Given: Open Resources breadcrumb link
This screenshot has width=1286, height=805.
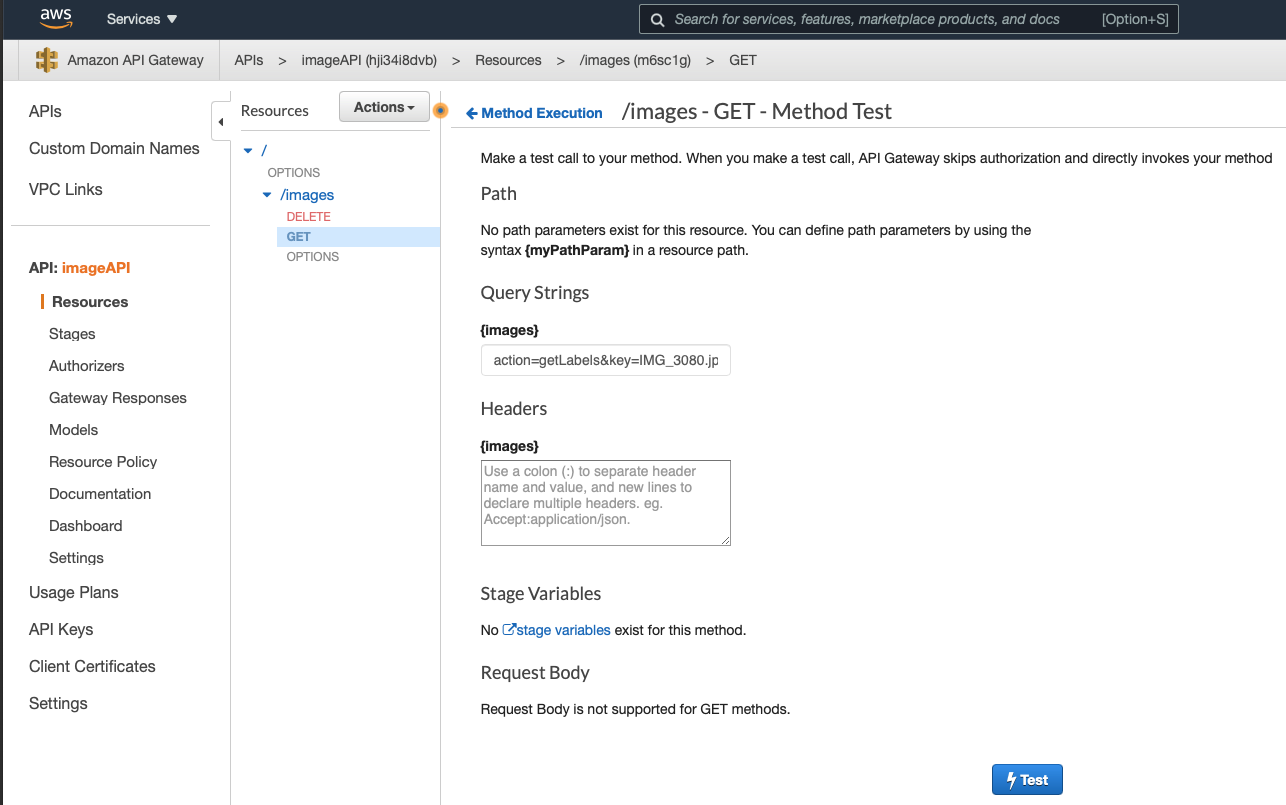Looking at the screenshot, I should point(508,60).
